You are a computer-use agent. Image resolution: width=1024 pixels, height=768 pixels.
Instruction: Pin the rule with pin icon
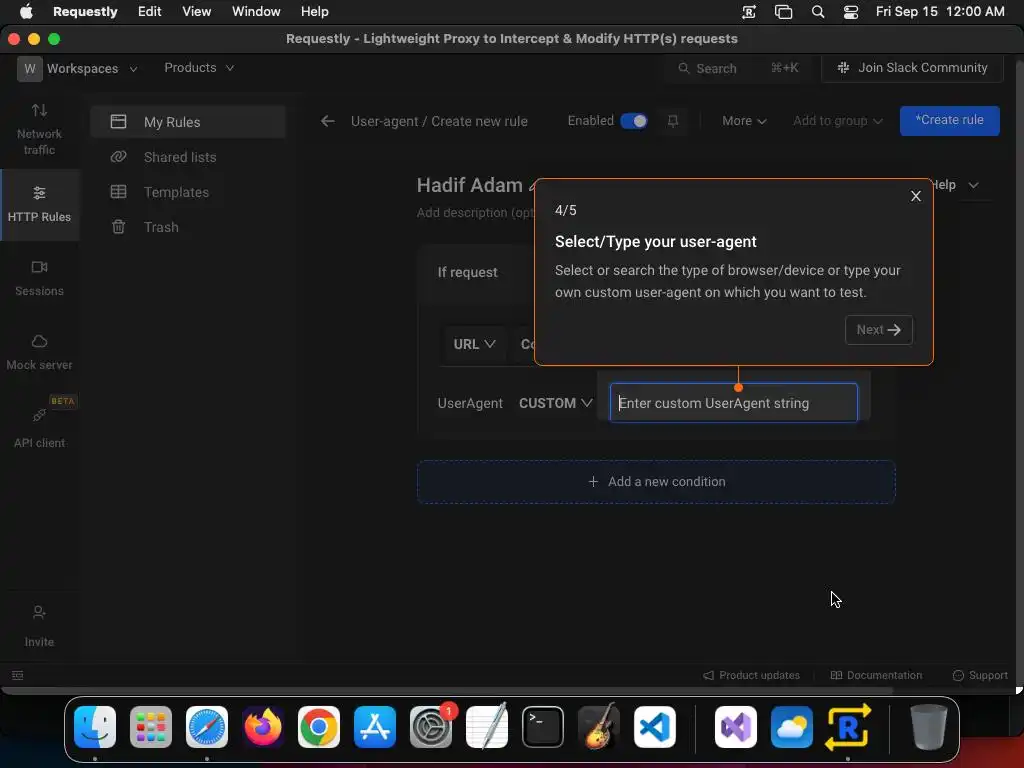click(x=672, y=121)
